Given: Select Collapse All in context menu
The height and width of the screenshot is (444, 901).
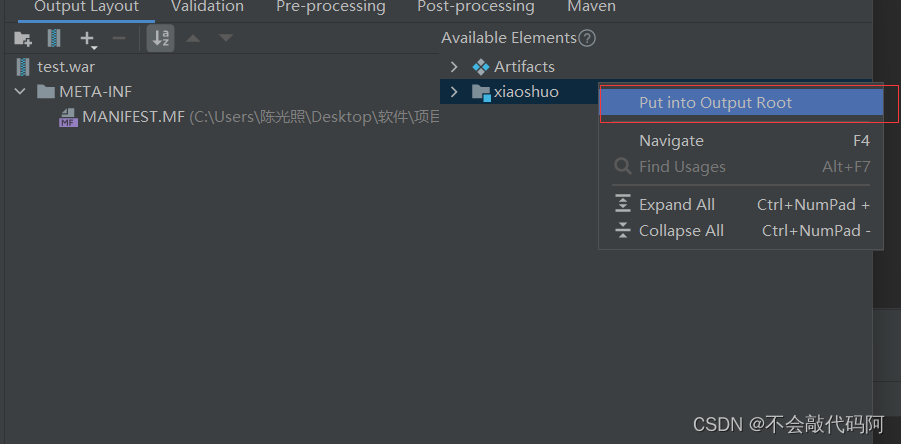Looking at the screenshot, I should [681, 231].
